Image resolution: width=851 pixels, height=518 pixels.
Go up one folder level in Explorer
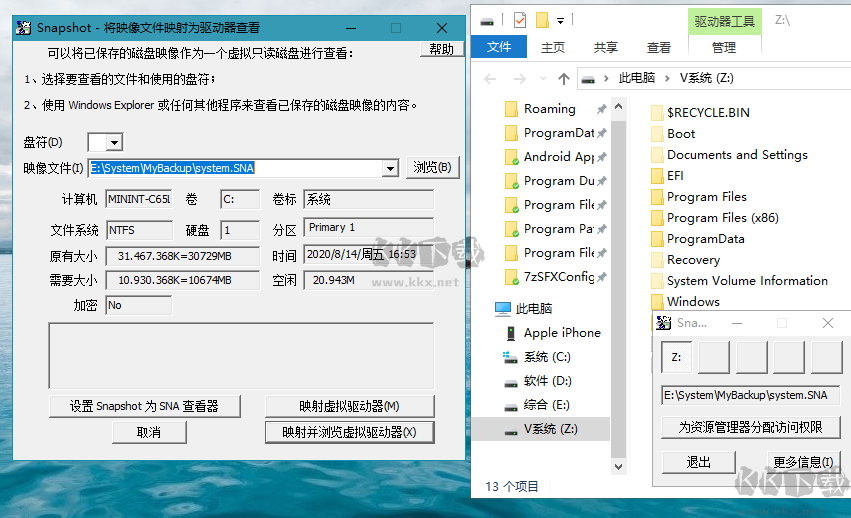(x=563, y=79)
